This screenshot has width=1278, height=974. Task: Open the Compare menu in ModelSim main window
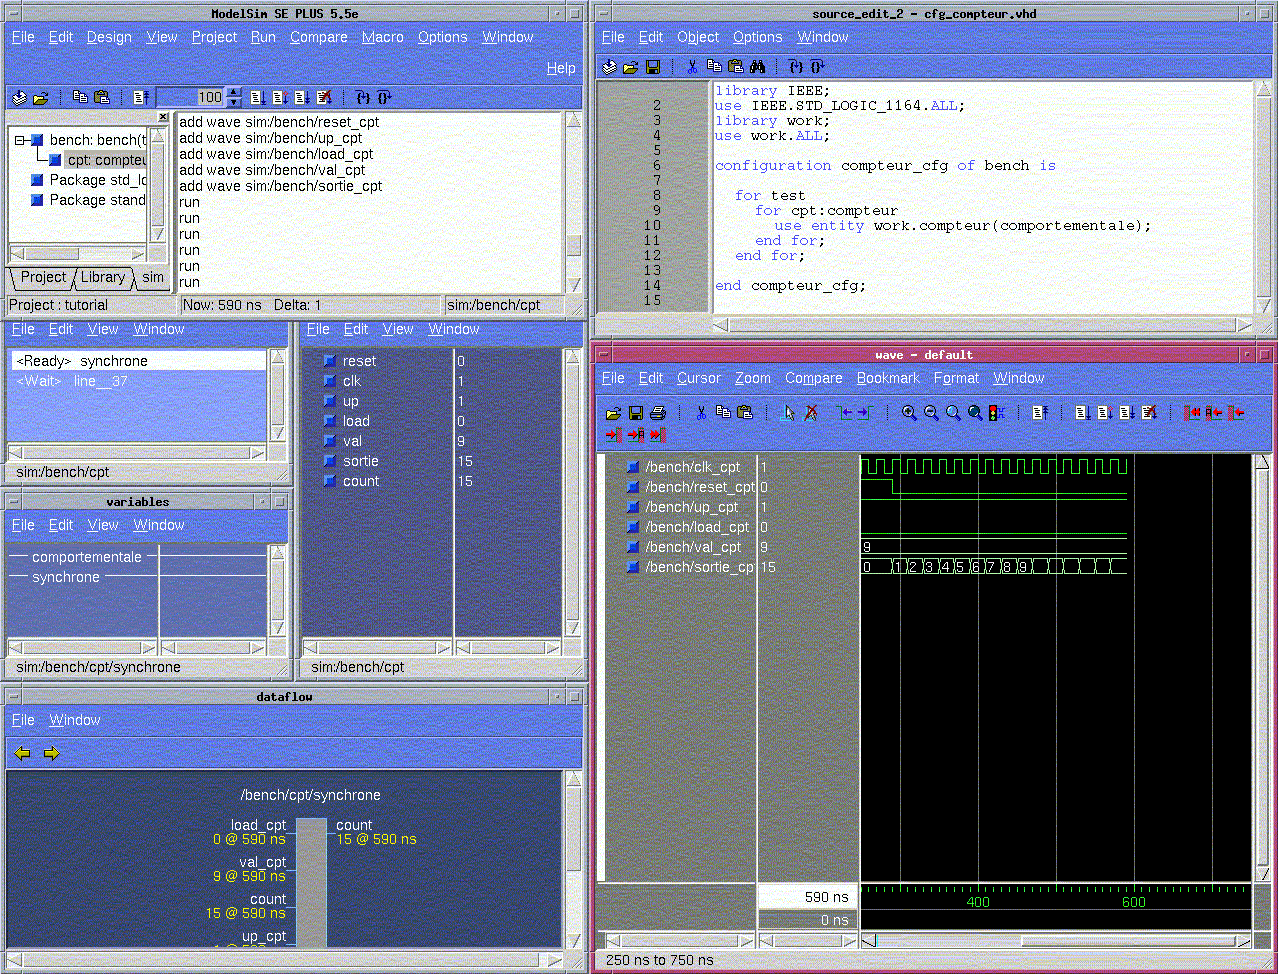coord(319,37)
